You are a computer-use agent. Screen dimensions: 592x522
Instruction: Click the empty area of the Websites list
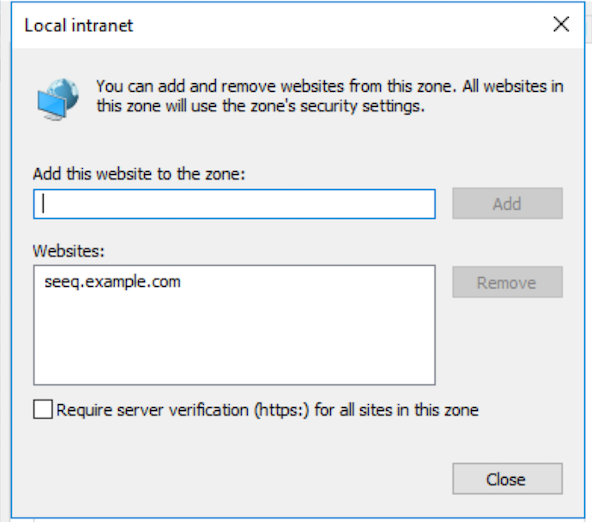click(x=234, y=340)
